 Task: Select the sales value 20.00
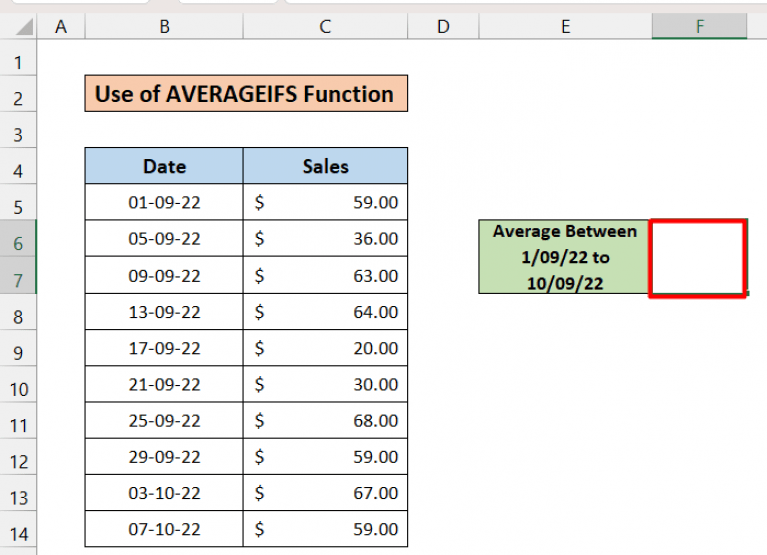(x=325, y=348)
